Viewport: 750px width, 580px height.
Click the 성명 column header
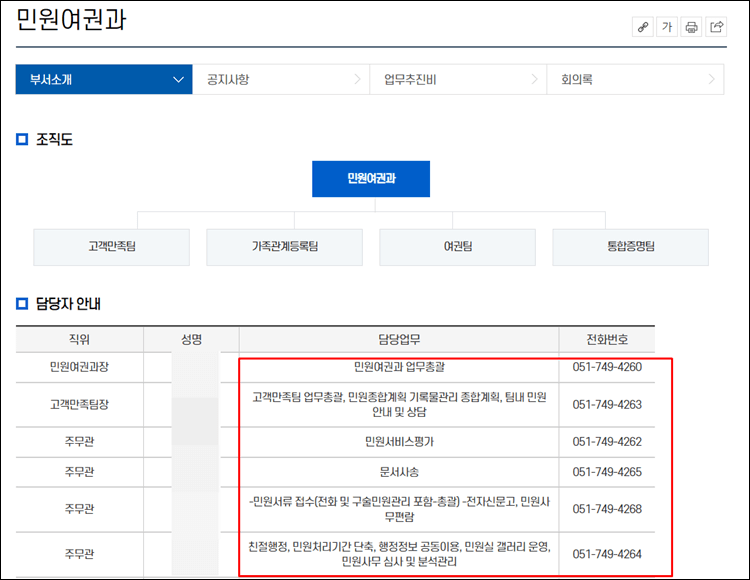click(x=191, y=339)
